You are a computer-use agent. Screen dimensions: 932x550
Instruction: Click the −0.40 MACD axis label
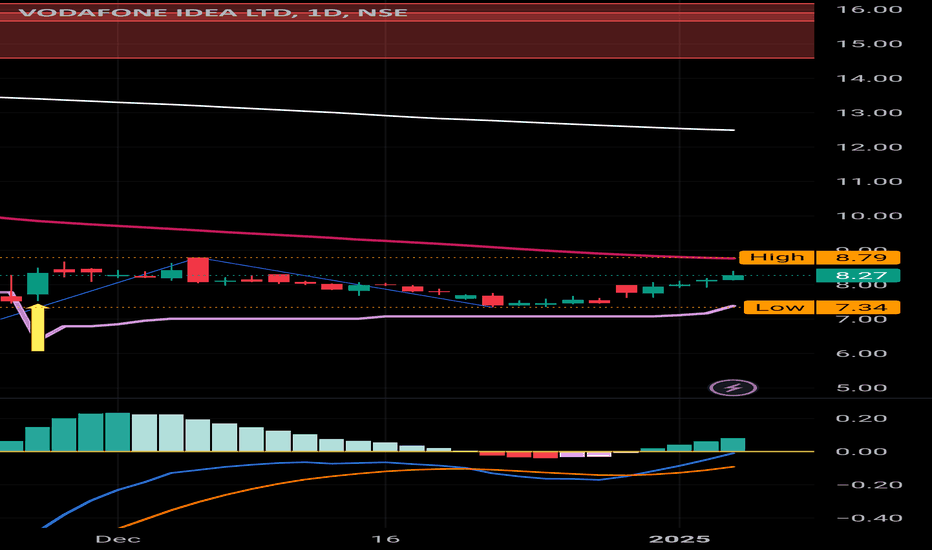(x=869, y=518)
